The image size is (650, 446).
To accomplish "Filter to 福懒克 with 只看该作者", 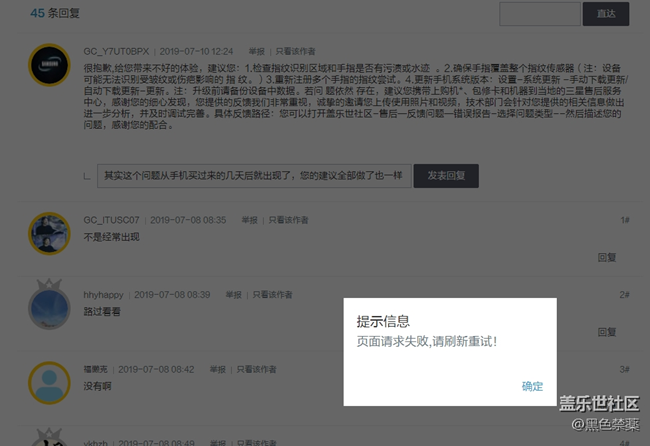I will tap(257, 369).
